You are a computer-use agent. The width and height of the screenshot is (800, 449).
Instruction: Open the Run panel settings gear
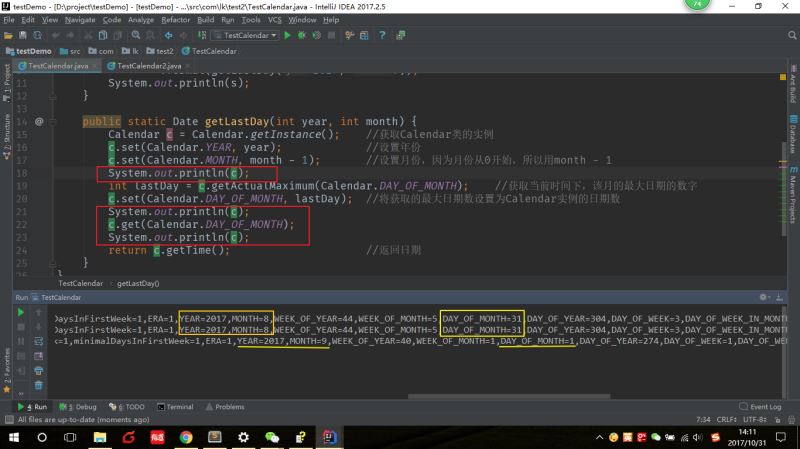[765, 297]
